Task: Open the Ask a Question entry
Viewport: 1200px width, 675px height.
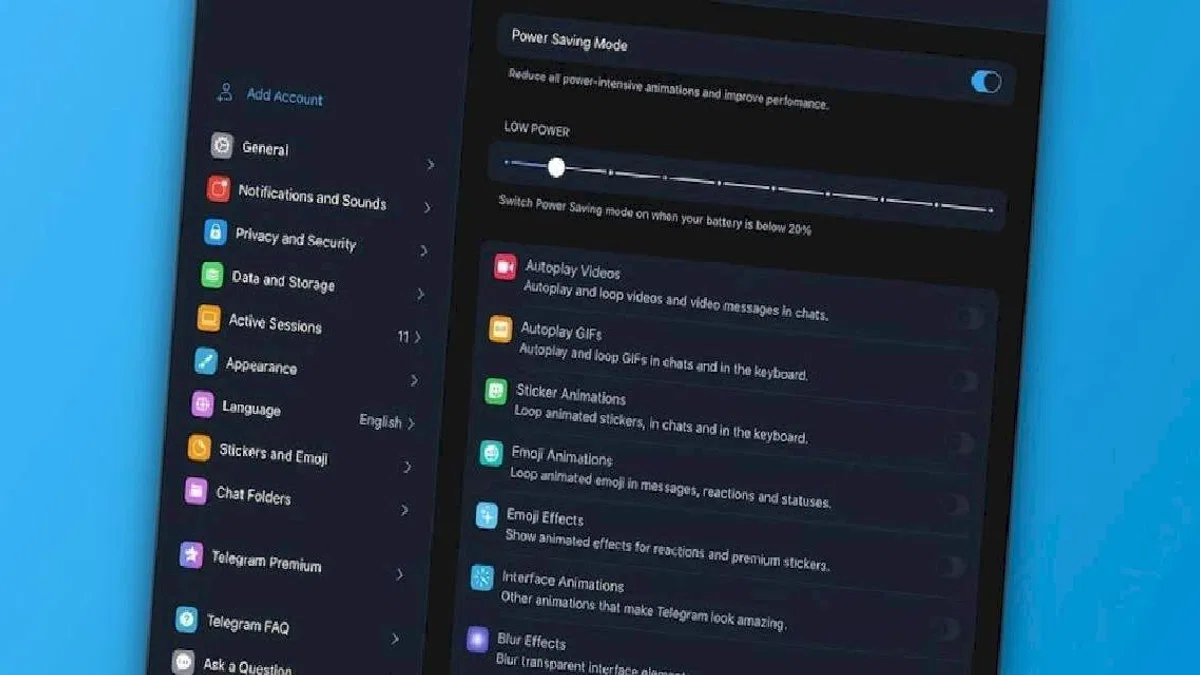Action: pyautogui.click(x=247, y=666)
